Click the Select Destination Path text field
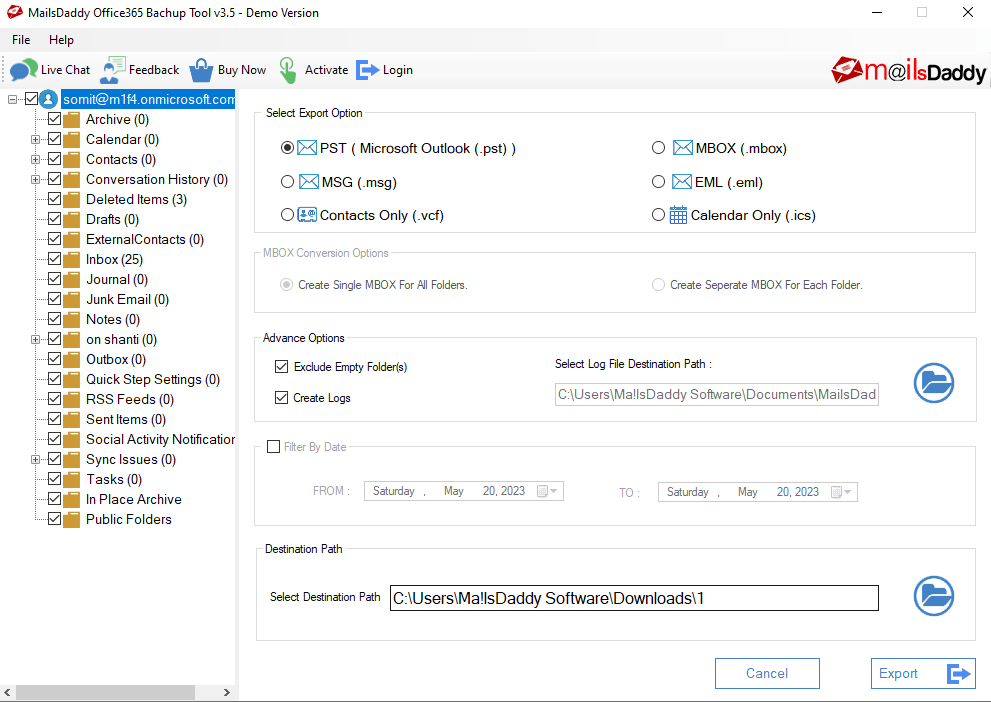The width and height of the screenshot is (991, 702). point(634,598)
